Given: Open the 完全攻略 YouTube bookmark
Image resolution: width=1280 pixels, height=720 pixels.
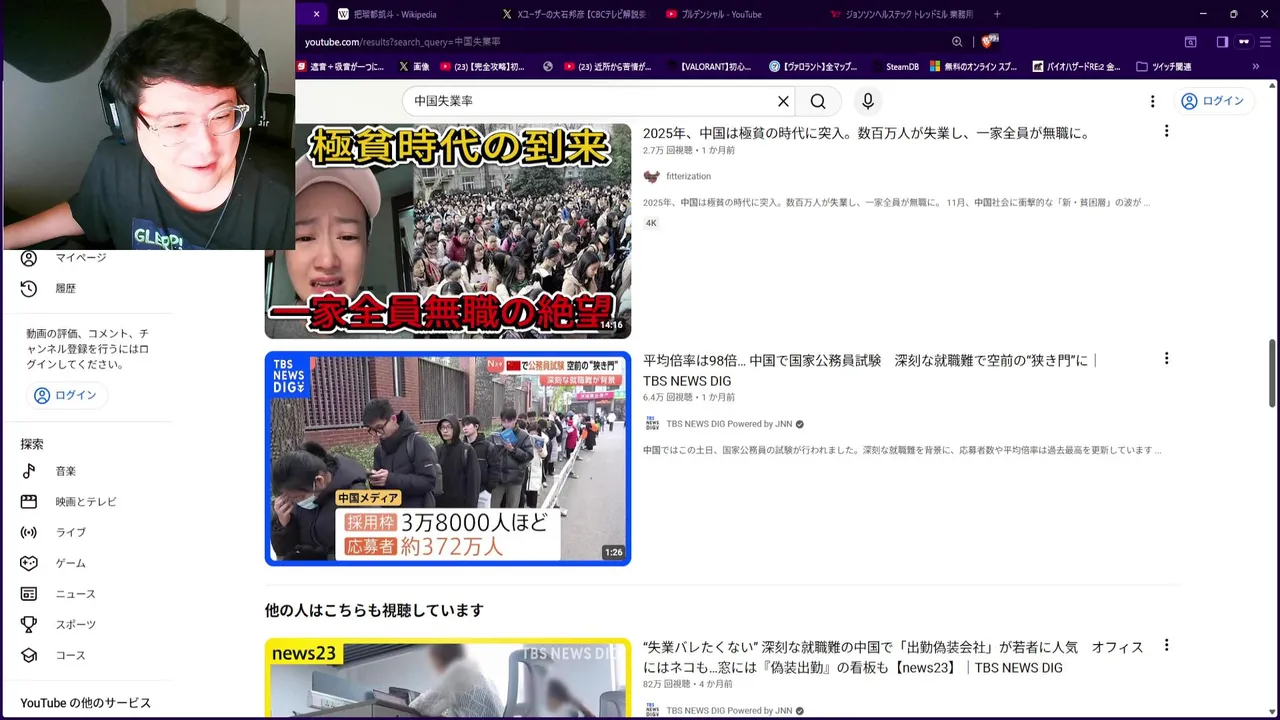Looking at the screenshot, I should 482,67.
